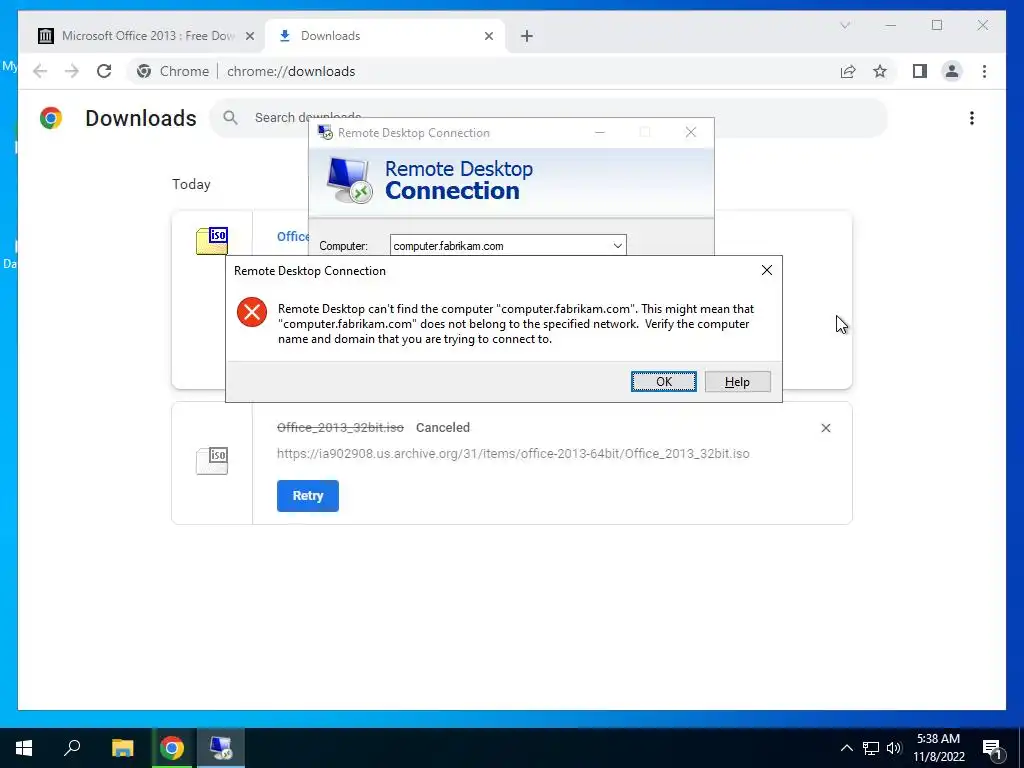The image size is (1024, 768).
Task: Go back in Chrome
Action: [x=40, y=71]
